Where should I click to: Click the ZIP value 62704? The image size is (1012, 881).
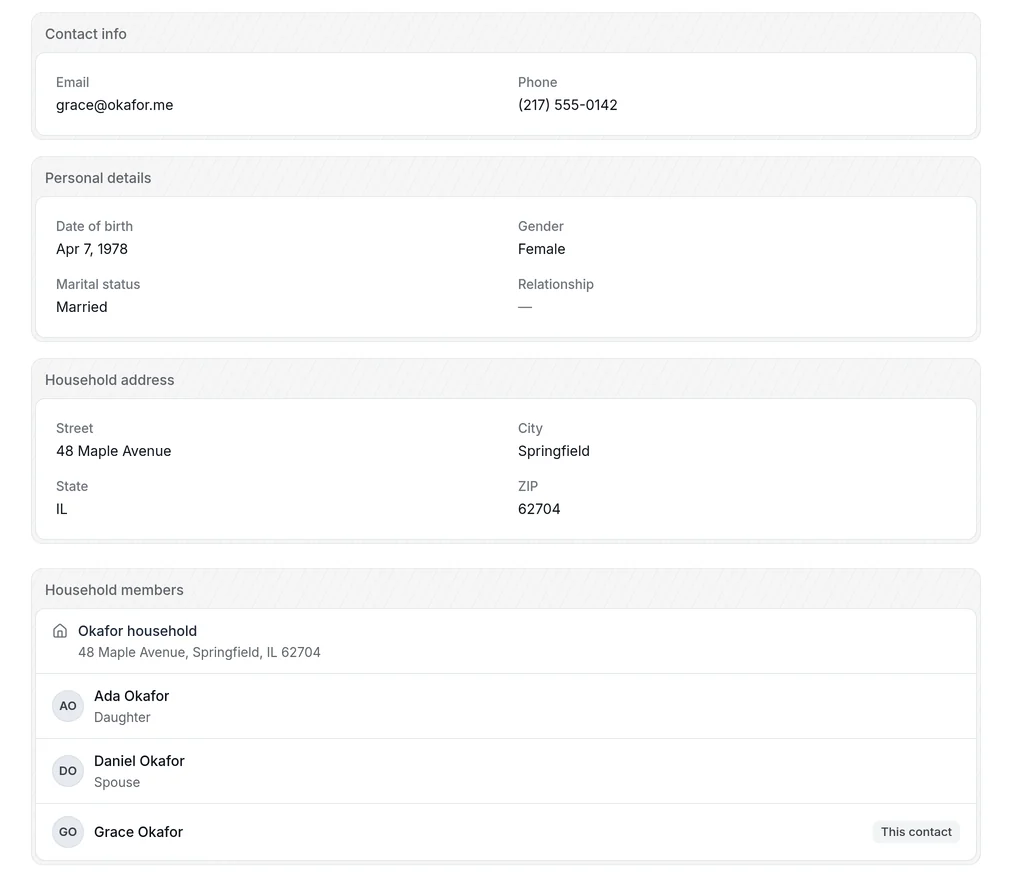(539, 509)
